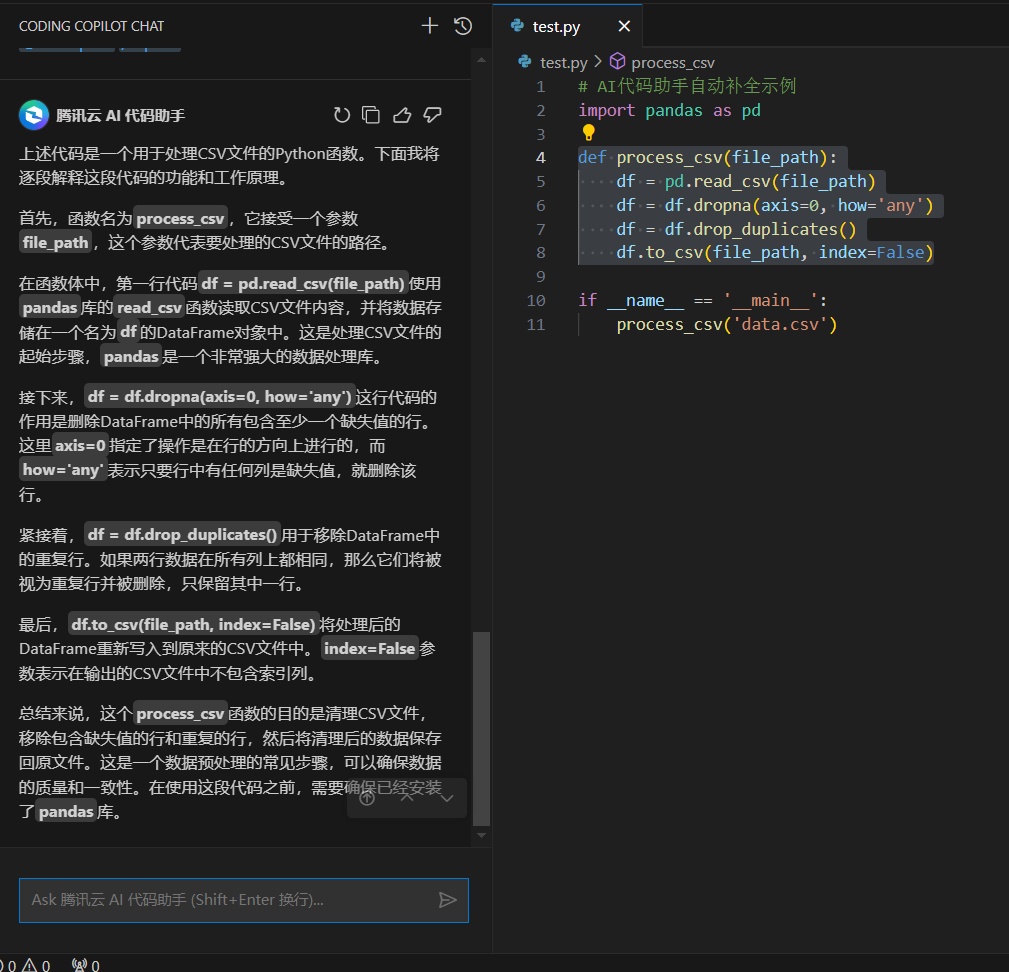Click line number 10 in the gutter

[x=536, y=300]
